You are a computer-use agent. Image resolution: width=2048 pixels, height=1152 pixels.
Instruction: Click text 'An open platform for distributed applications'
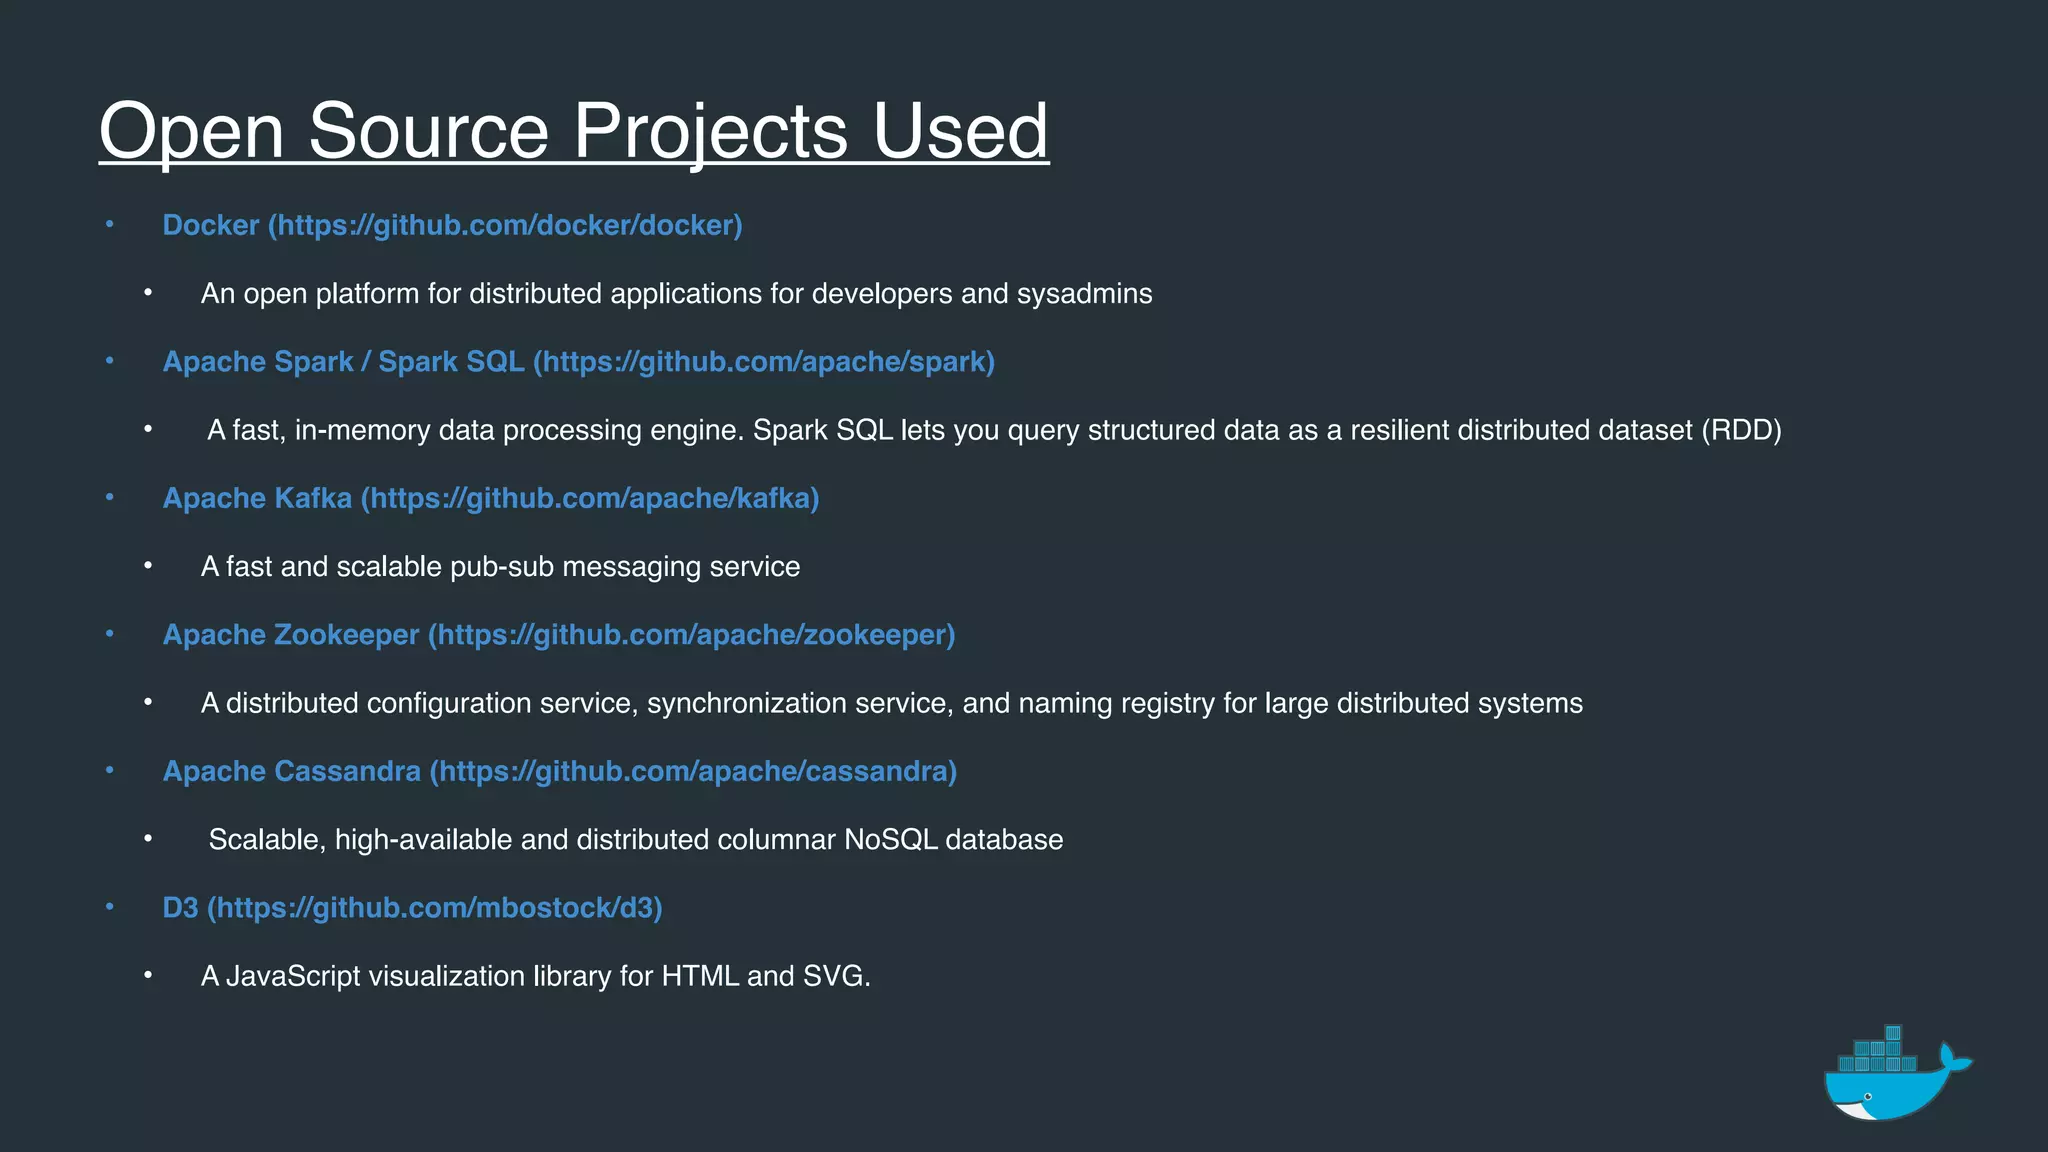click(x=483, y=294)
